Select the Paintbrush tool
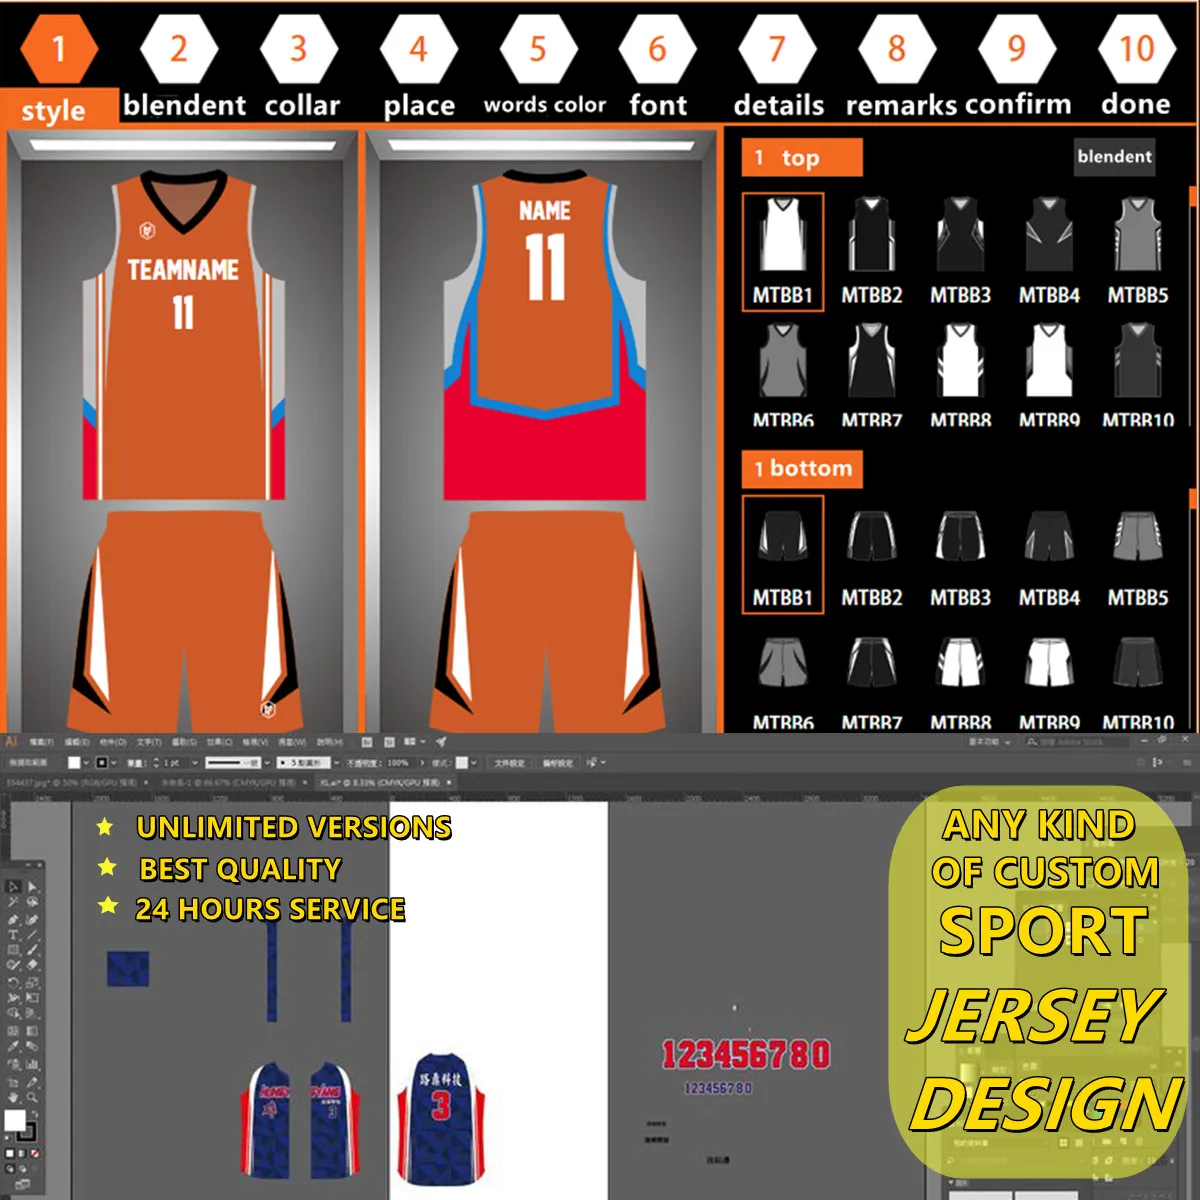 [x=33, y=950]
